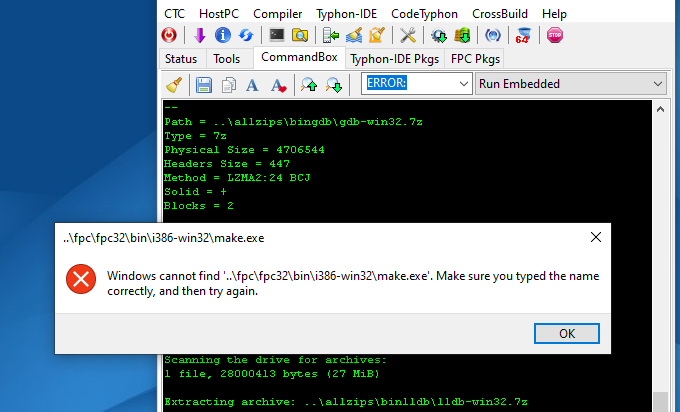Click the 64-bit icon in toolbar
The image size is (680, 412).
[524, 36]
